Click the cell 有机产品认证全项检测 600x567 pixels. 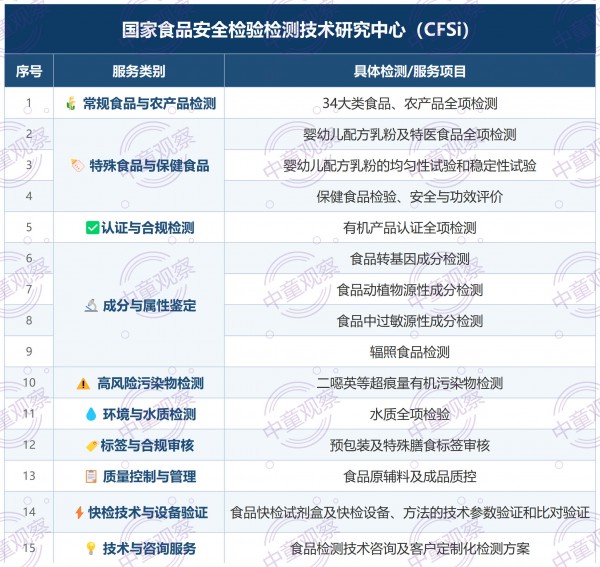(410, 227)
